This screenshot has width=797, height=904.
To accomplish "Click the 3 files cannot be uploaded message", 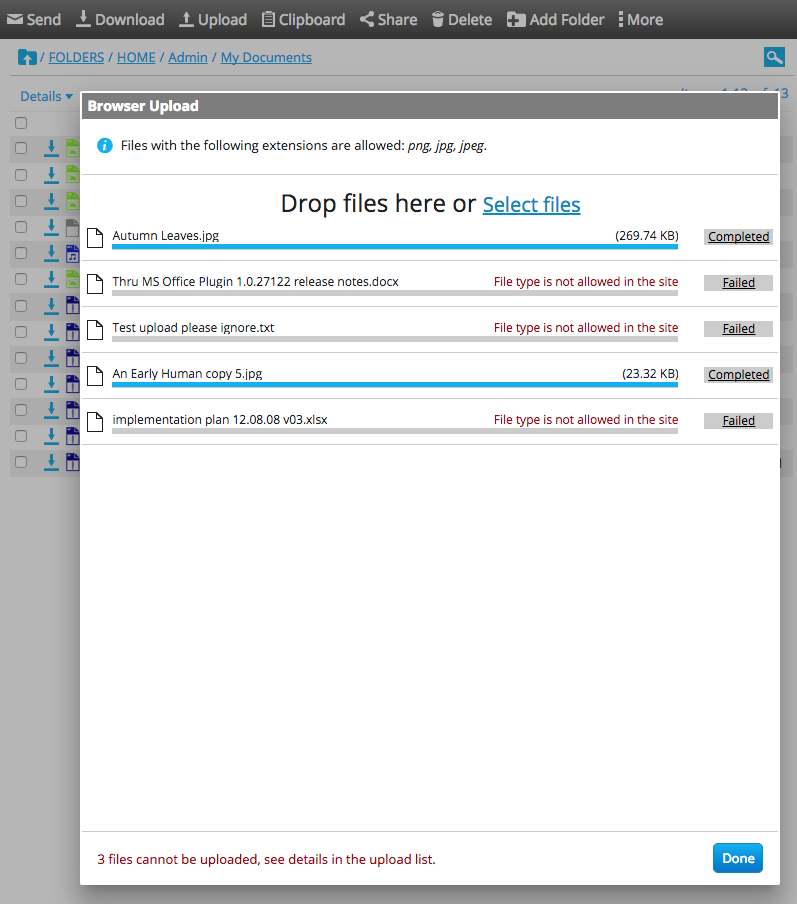I will click(x=266, y=859).
